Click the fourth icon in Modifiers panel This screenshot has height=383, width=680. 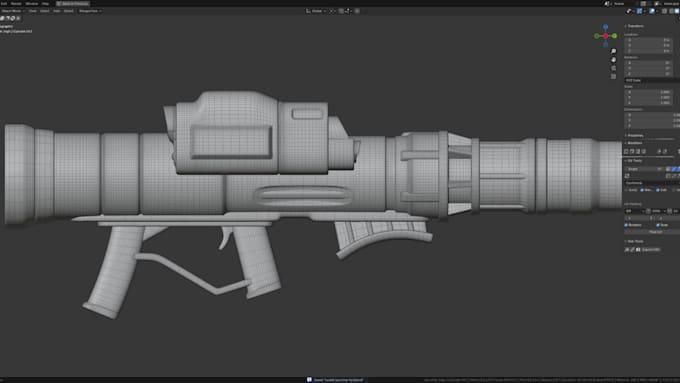click(644, 151)
